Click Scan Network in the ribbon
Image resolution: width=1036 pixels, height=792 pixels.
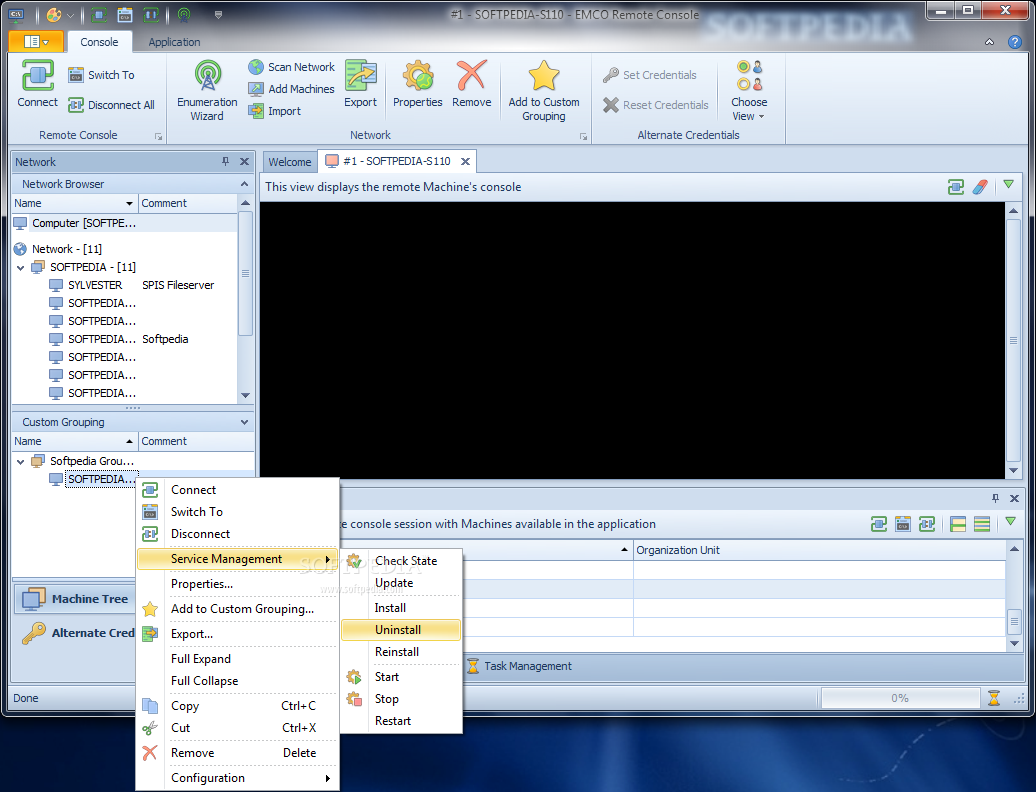[291, 67]
